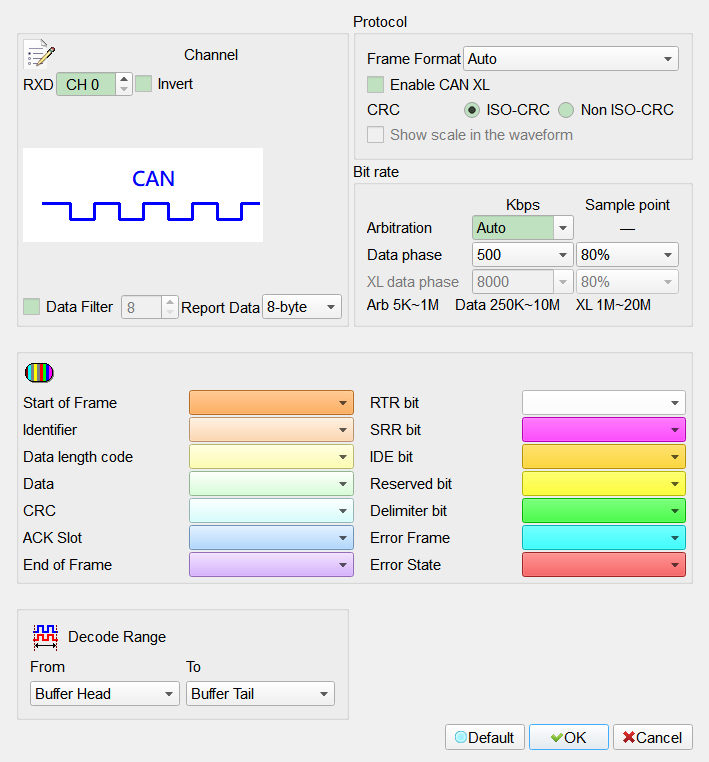709x762 pixels.
Task: Open the Error State red color dropdown
Action: (604, 565)
